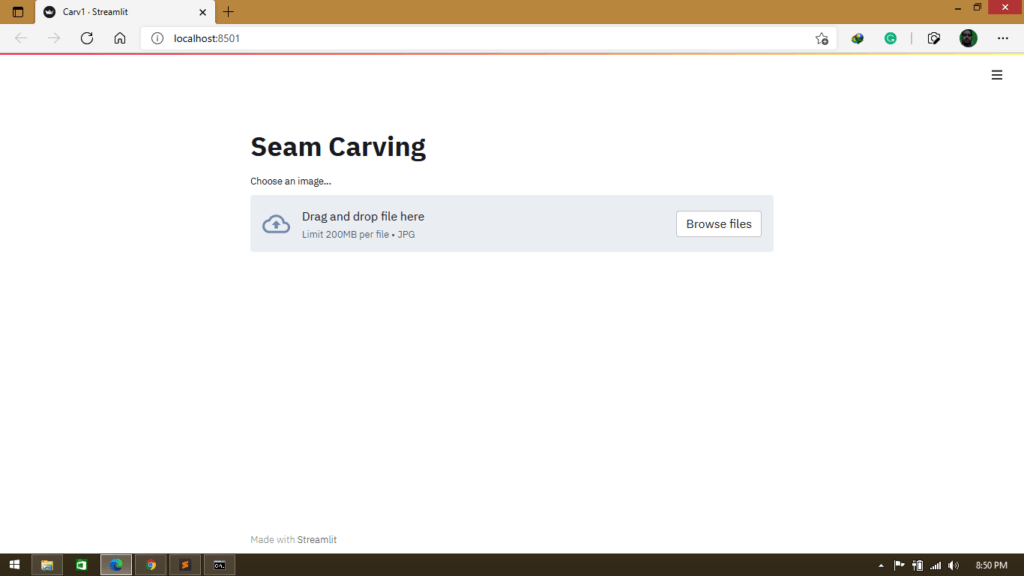This screenshot has width=1024, height=576.
Task: Show hidden system tray icons
Action: click(x=880, y=565)
